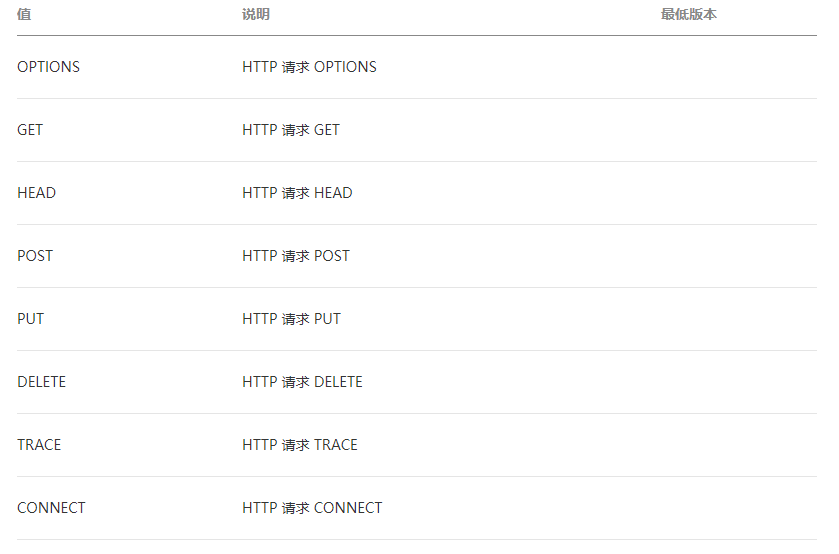This screenshot has height=554, width=839.
Task: Click the 说明 column header
Action: pos(256,14)
